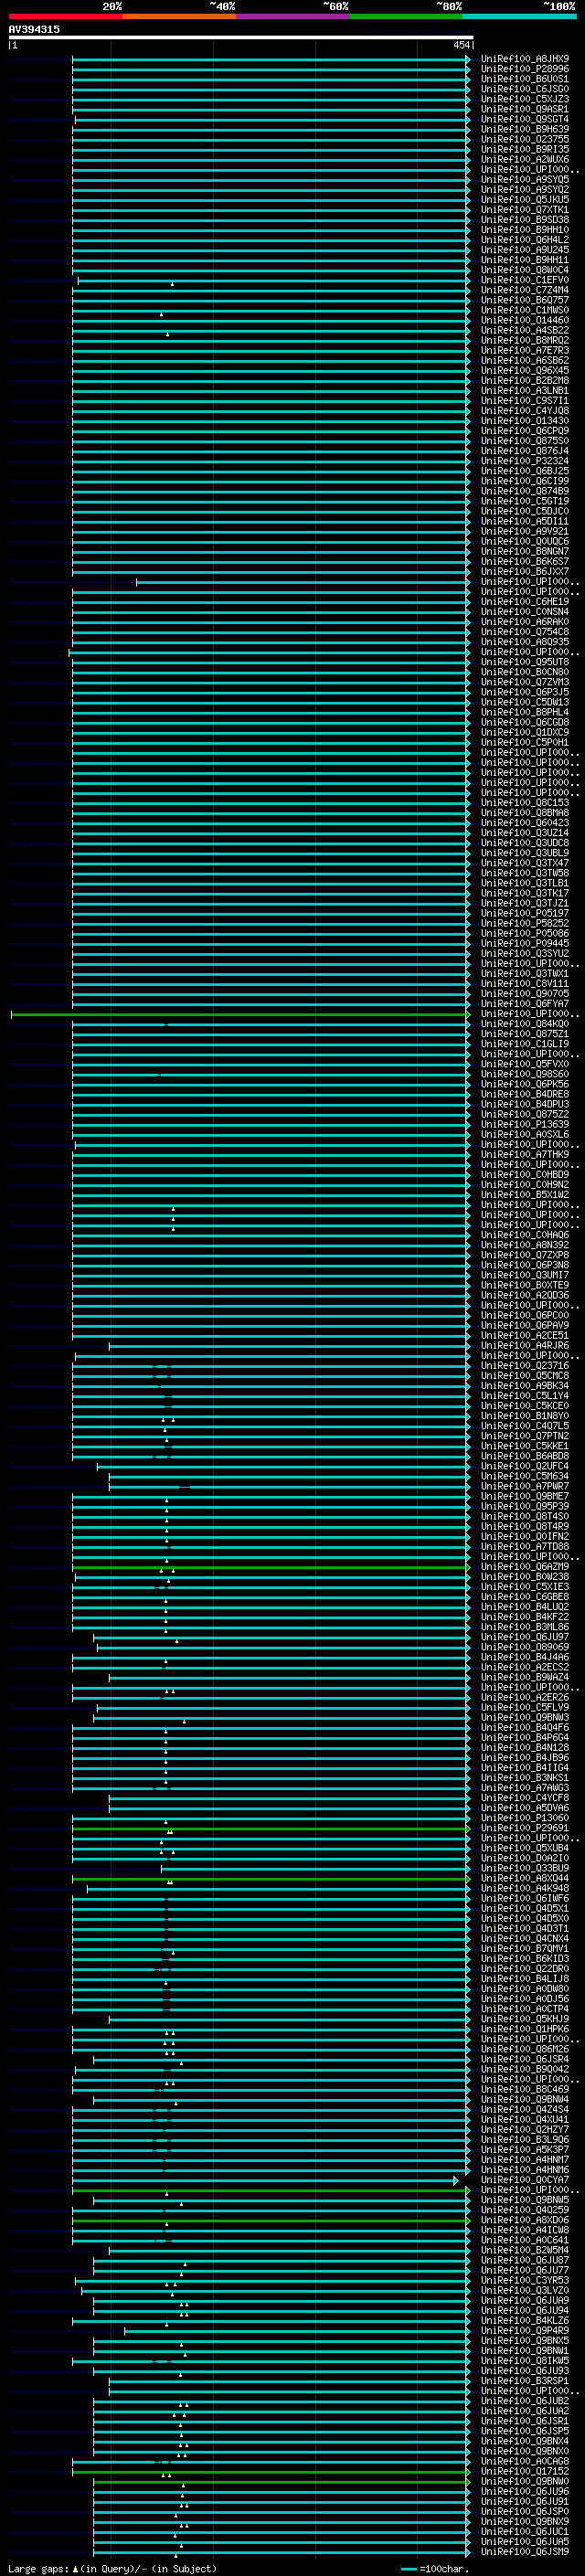Select hit label UniRef100_C7Z4M4
585x2576 pixels.
coord(525,290)
